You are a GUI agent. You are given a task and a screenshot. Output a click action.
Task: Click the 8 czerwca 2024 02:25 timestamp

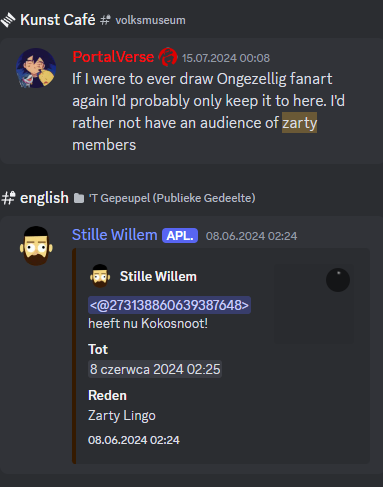(x=155, y=369)
